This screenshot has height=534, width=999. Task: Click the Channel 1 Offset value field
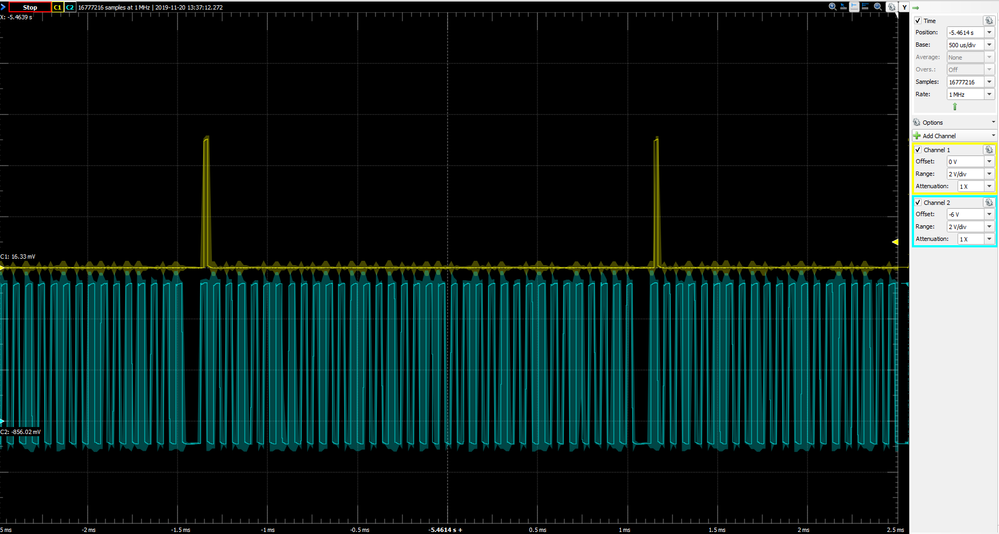pos(965,162)
